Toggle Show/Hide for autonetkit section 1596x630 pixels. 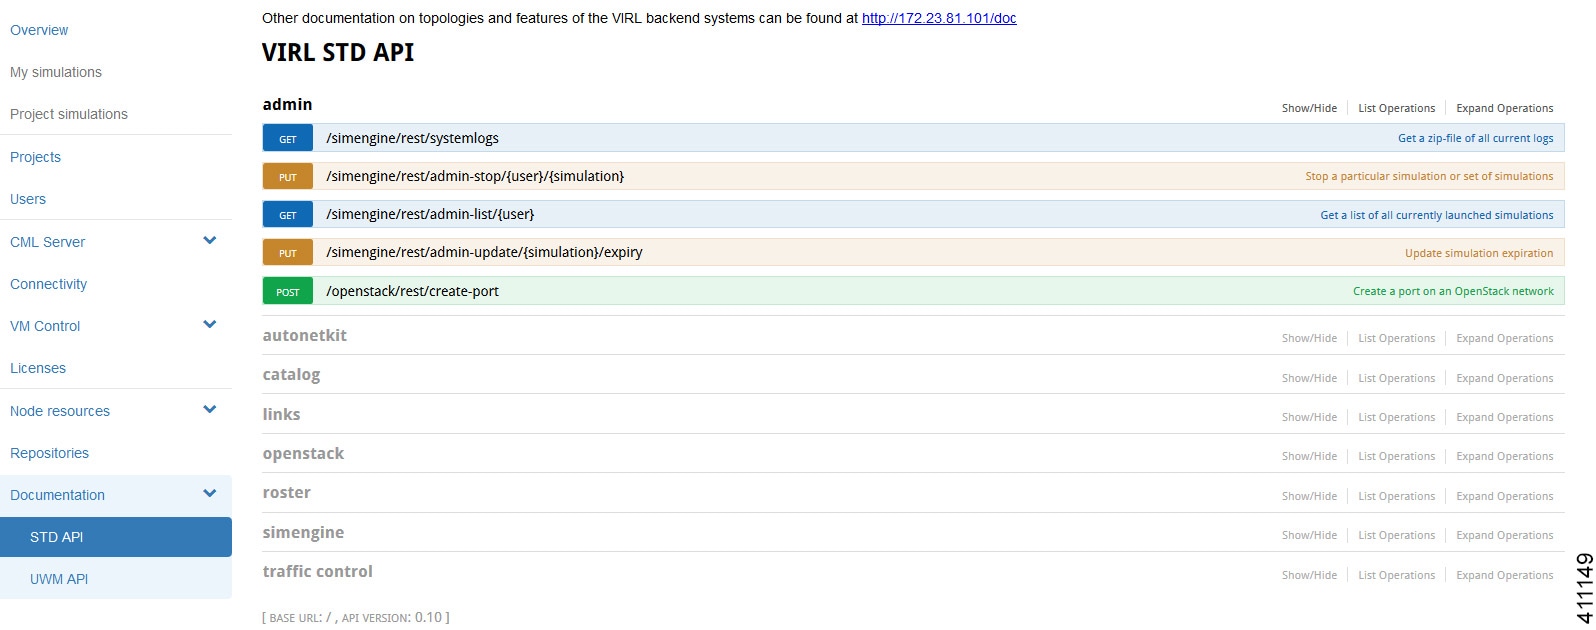[1309, 338]
